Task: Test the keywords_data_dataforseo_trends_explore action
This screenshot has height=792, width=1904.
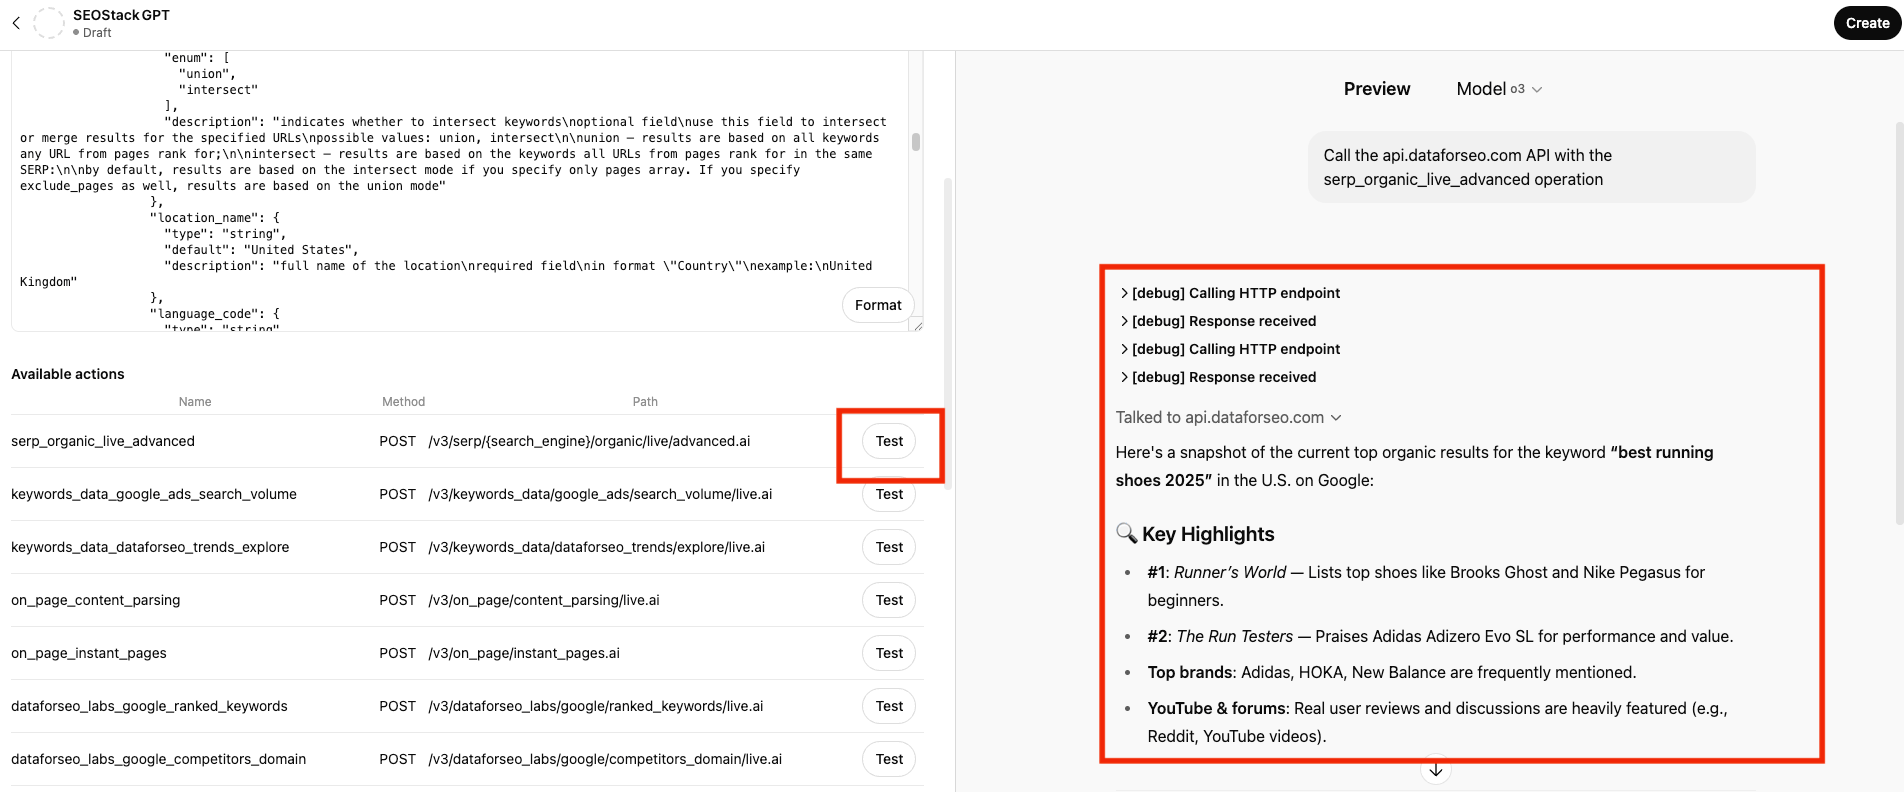Action: (x=889, y=547)
